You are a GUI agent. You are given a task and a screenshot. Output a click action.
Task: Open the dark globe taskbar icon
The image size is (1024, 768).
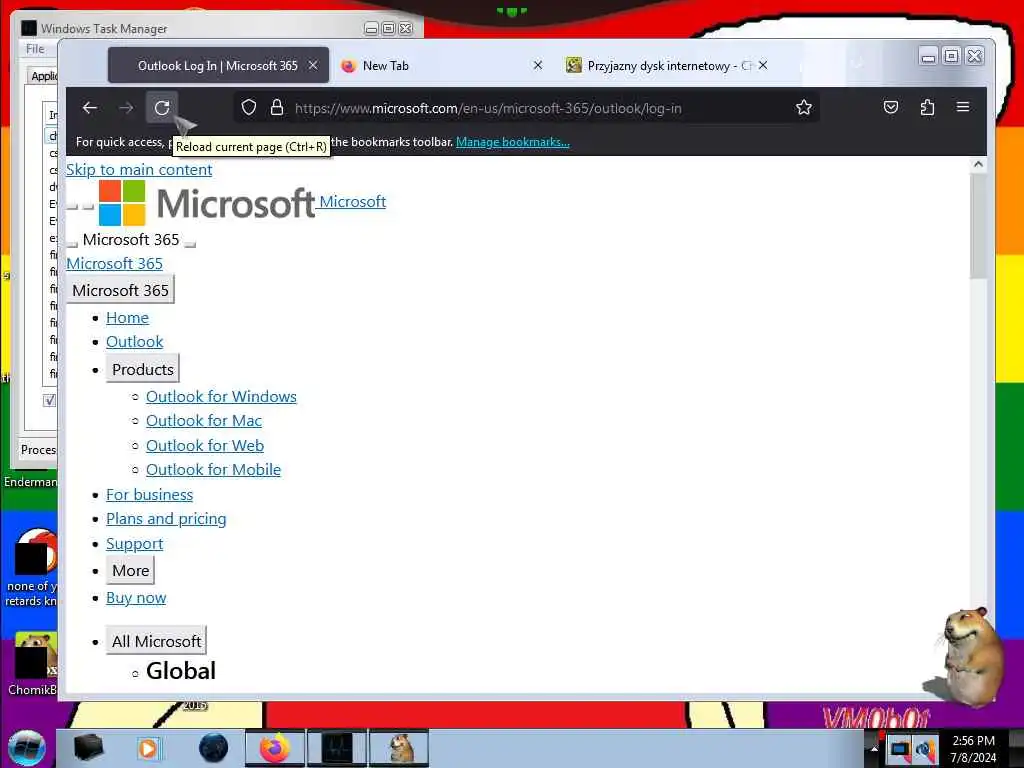[x=213, y=748]
